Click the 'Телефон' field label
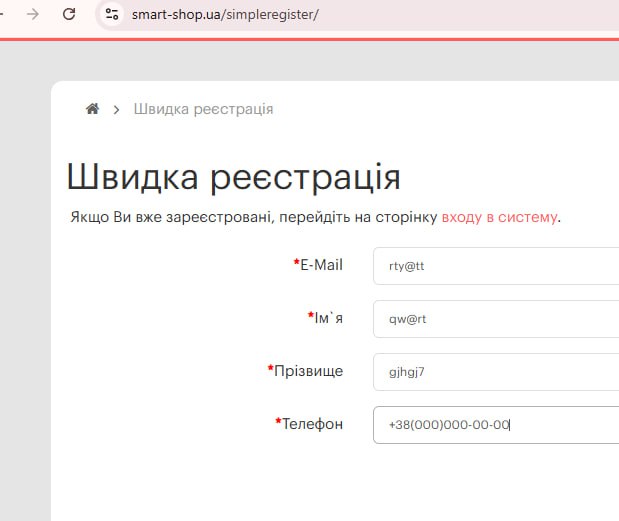The image size is (619, 521). [312, 424]
